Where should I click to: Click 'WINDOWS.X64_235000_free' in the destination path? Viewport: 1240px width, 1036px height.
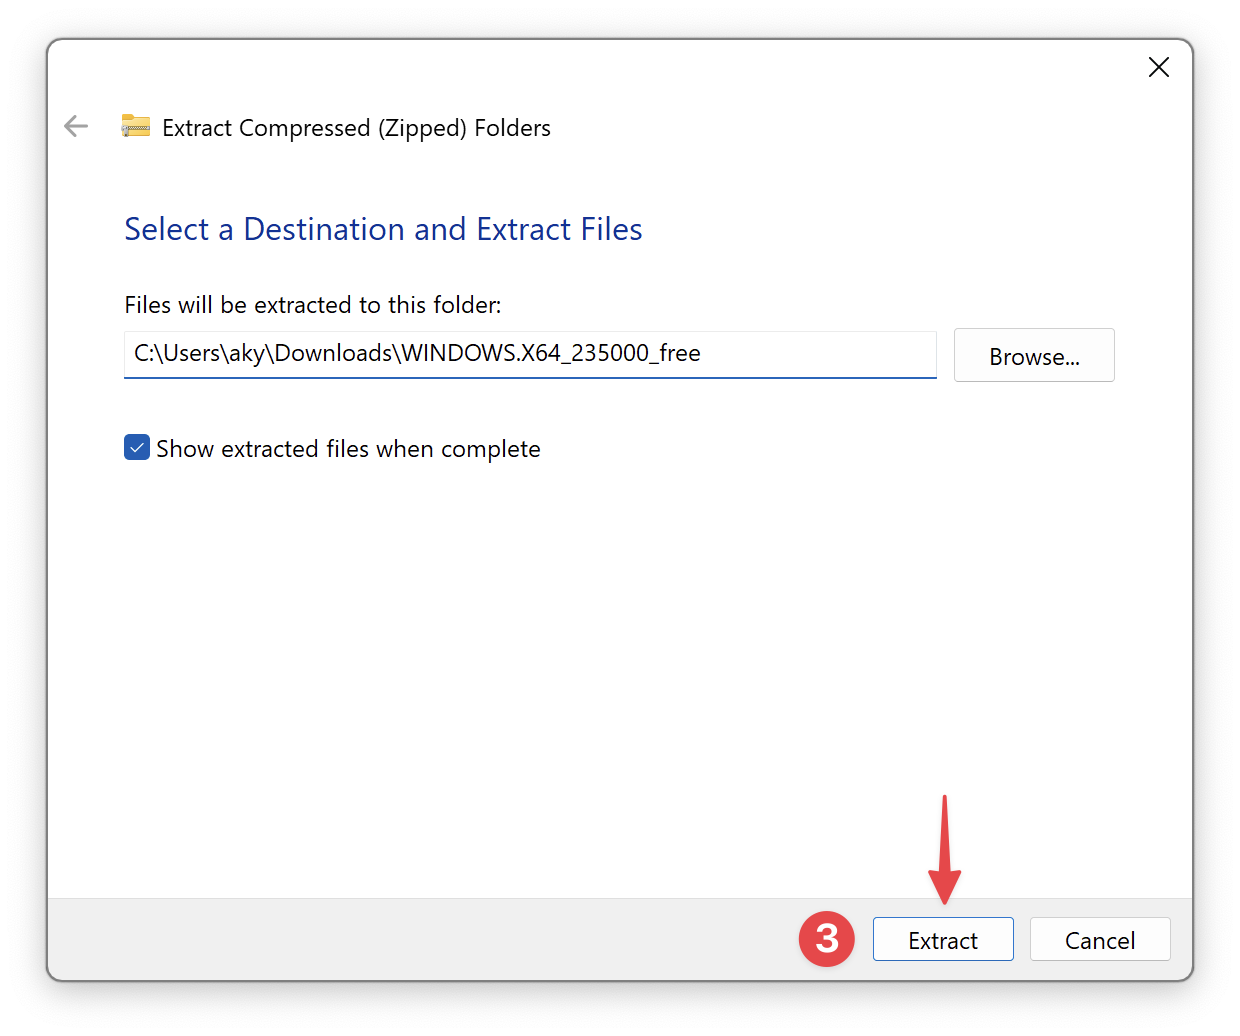pyautogui.click(x=550, y=354)
